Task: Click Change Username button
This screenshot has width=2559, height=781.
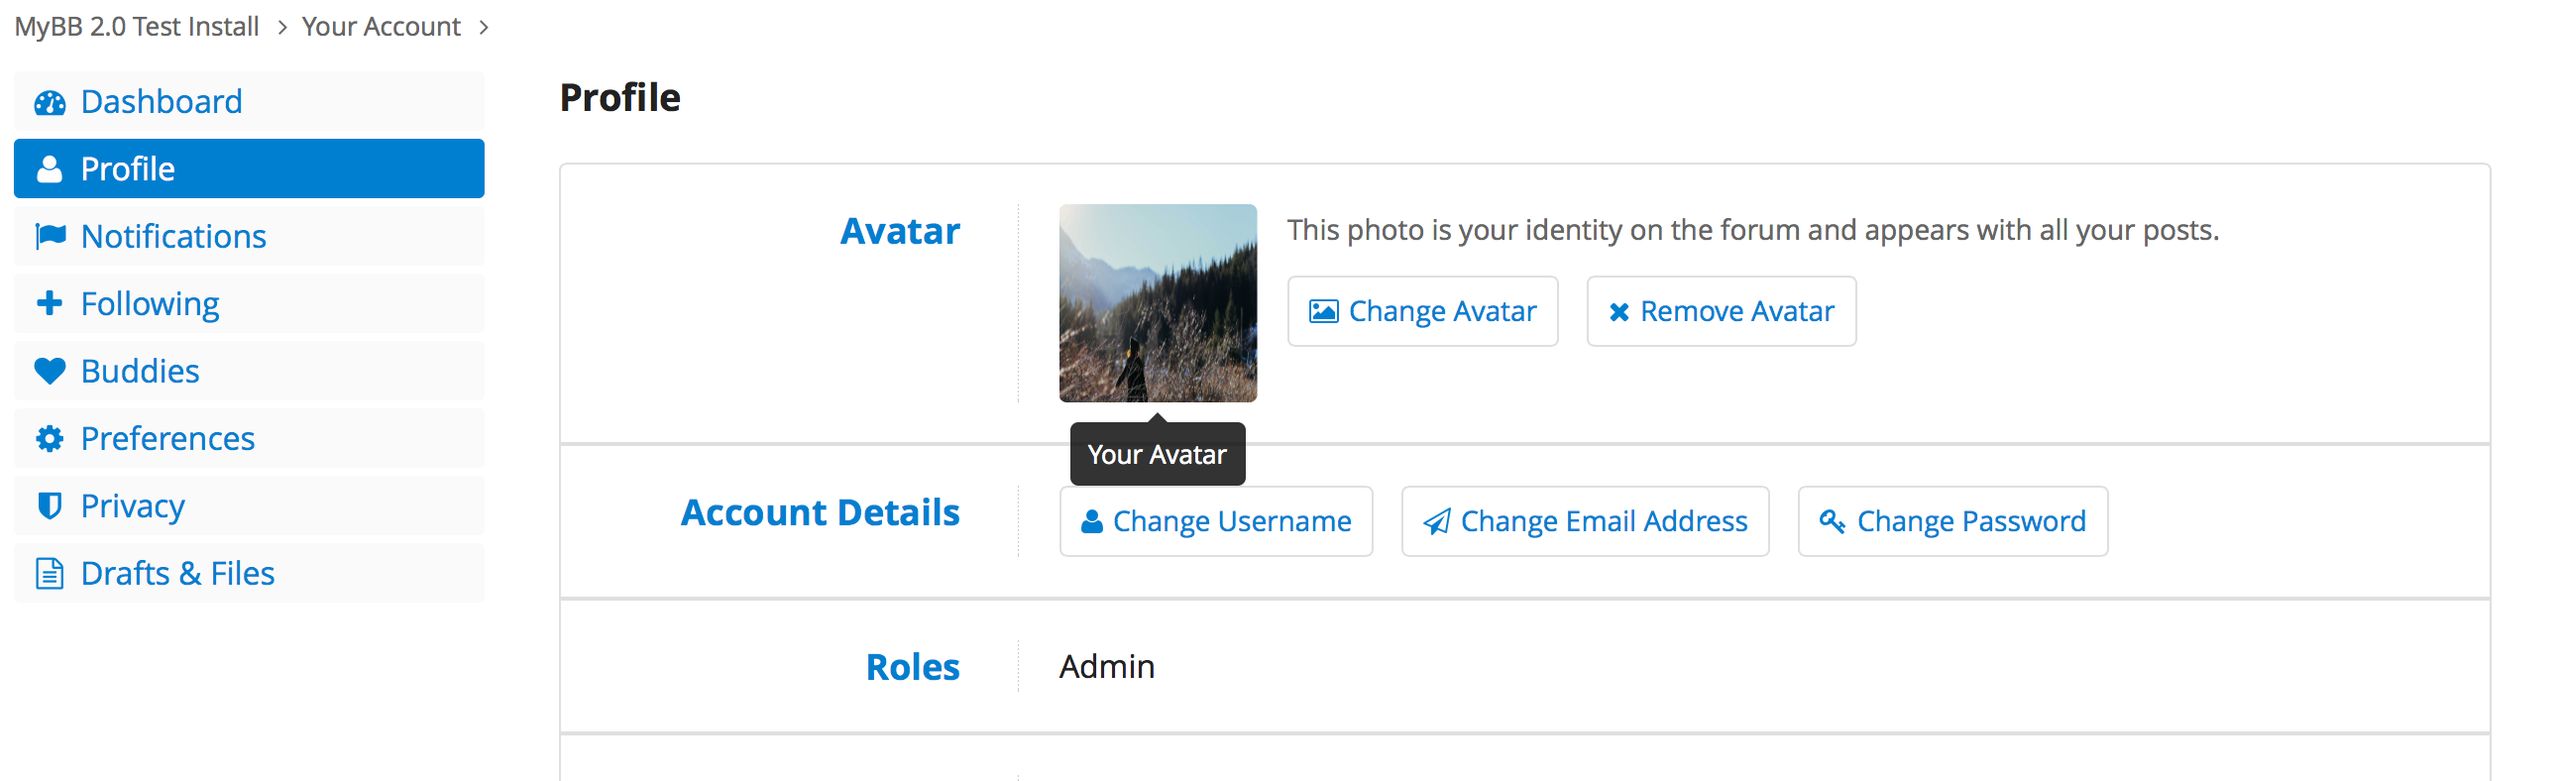Action: click(1216, 521)
